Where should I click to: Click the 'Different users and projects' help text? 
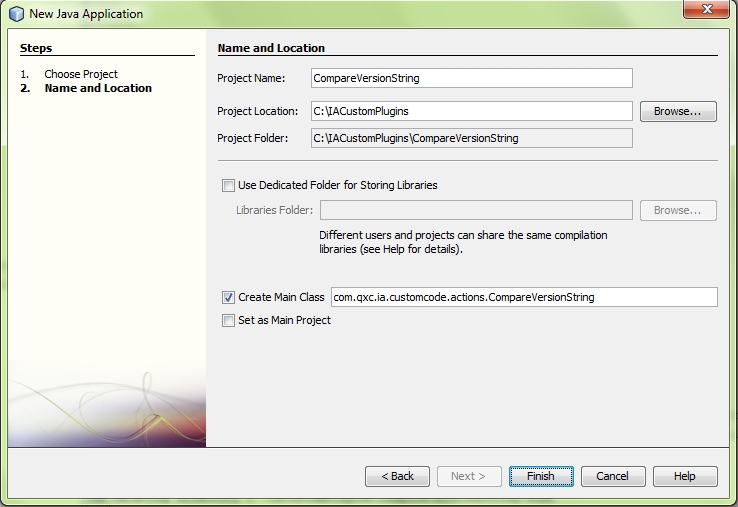pyautogui.click(x=463, y=242)
